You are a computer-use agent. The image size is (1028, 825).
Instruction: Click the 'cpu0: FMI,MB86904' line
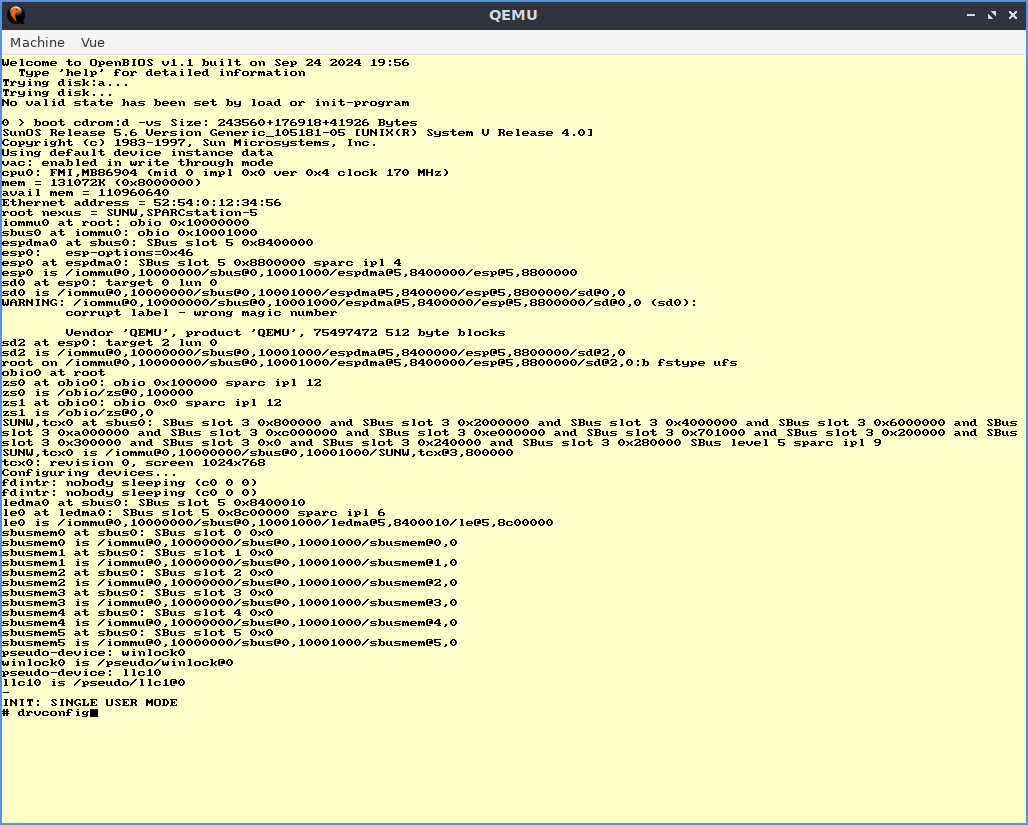tap(226, 172)
